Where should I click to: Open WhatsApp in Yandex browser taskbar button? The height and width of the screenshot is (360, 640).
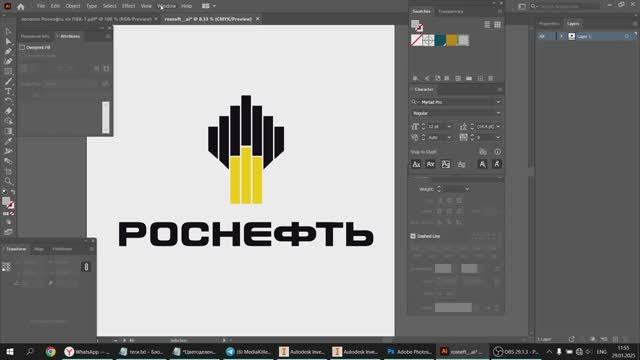(x=87, y=351)
